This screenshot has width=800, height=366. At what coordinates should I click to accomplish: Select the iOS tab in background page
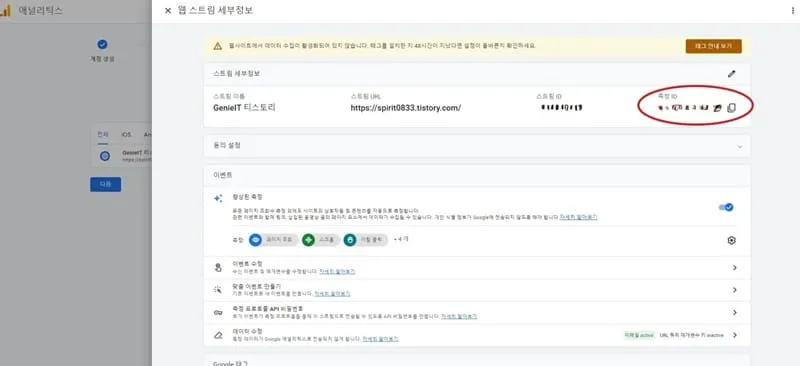[126, 135]
